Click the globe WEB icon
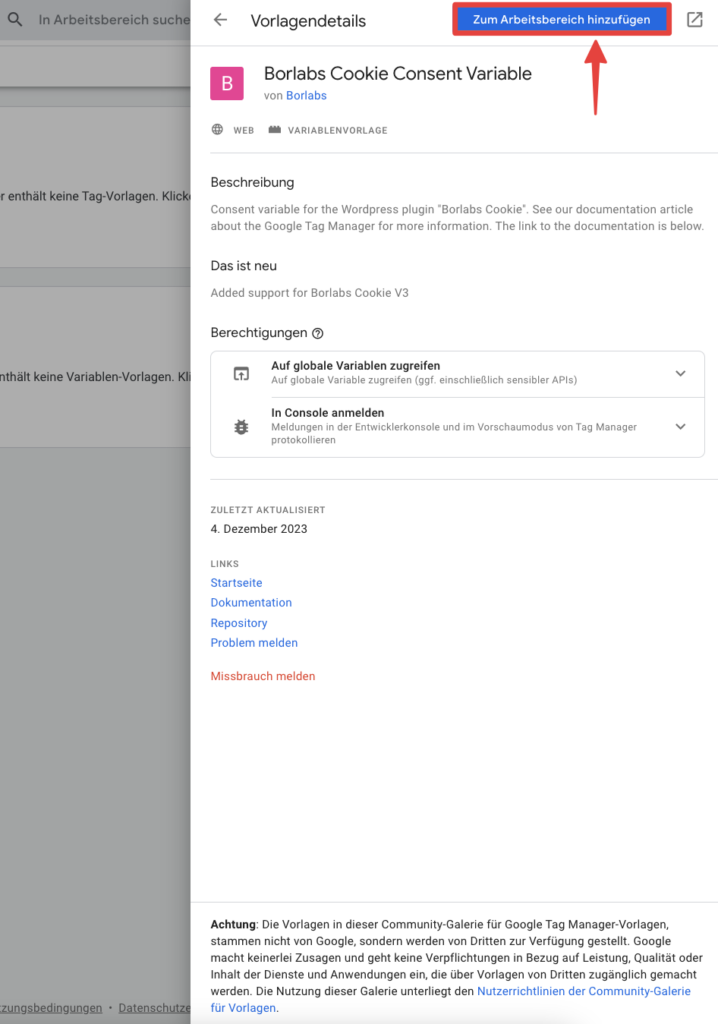This screenshot has width=718, height=1024. (x=217, y=129)
